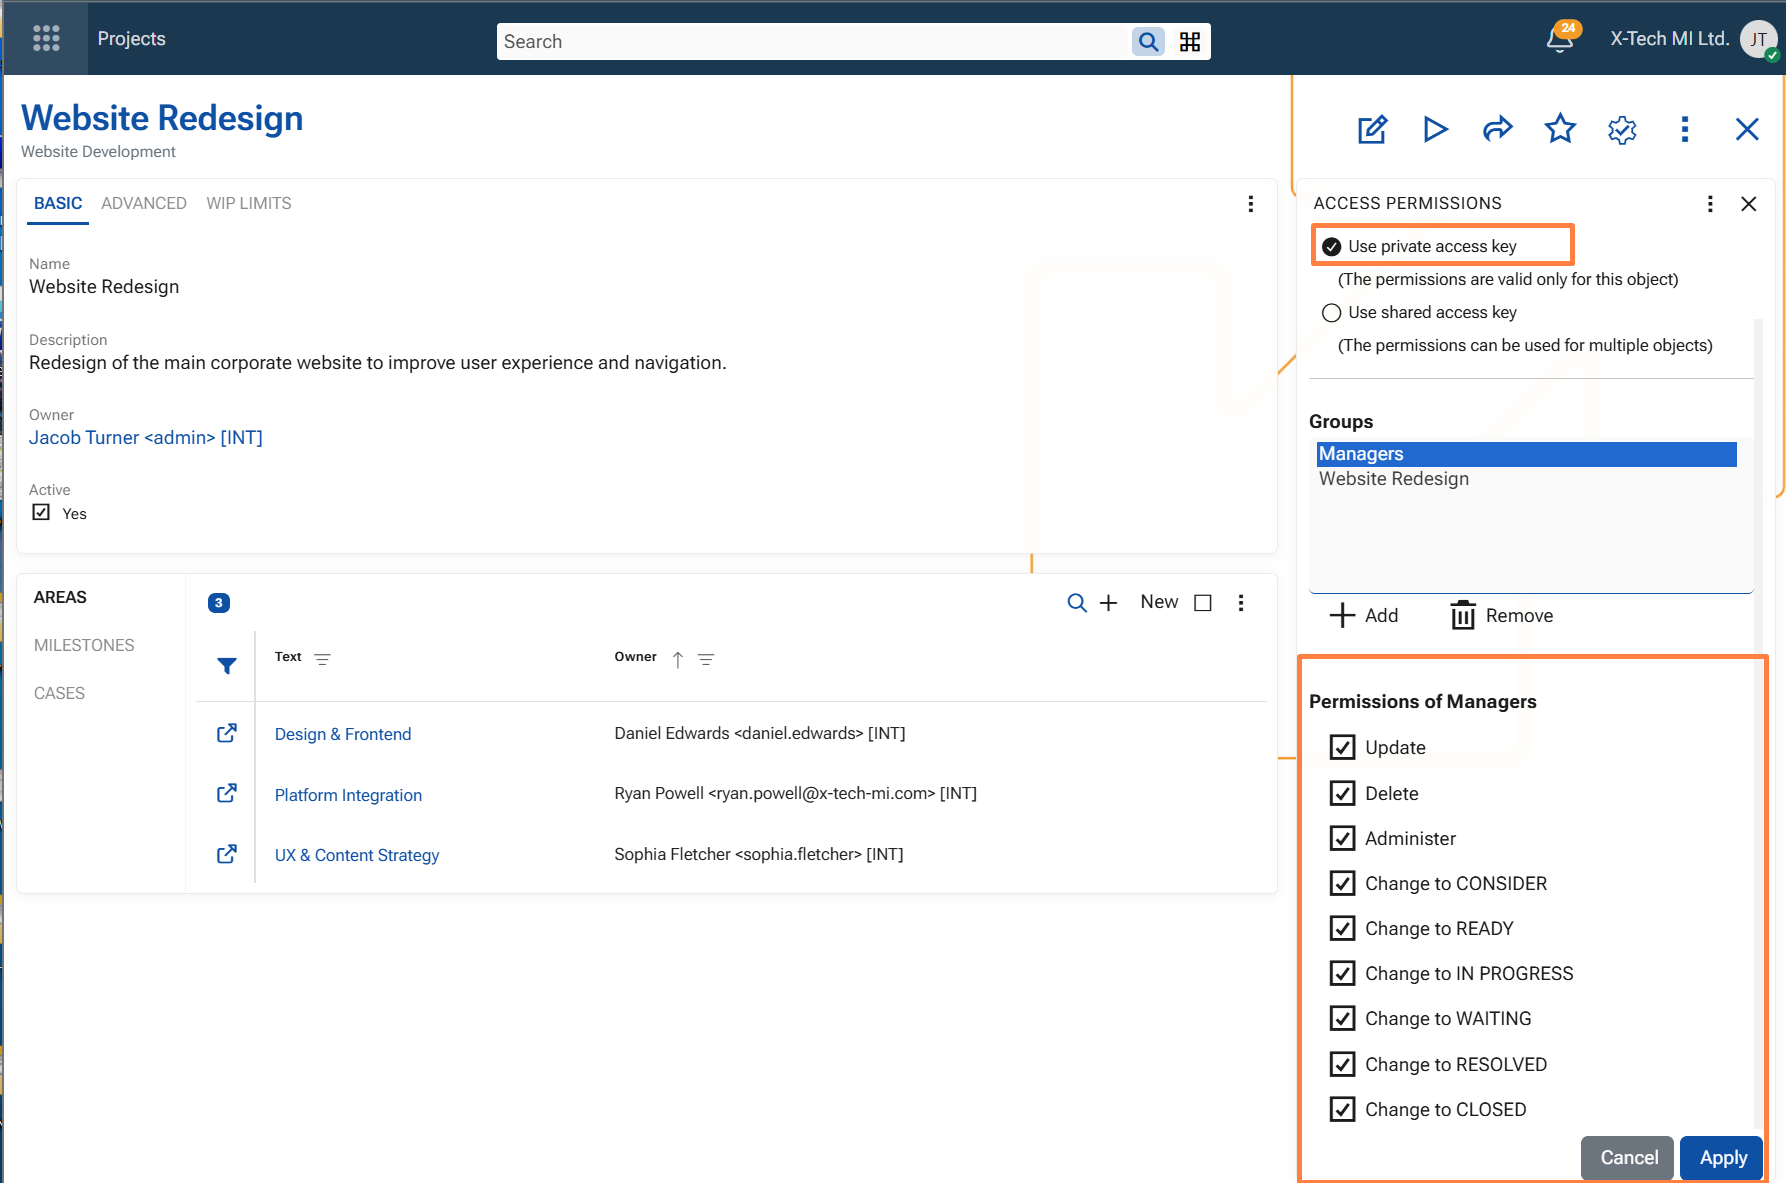
Task: Sort the Owner column ascending arrow
Action: click(x=678, y=659)
